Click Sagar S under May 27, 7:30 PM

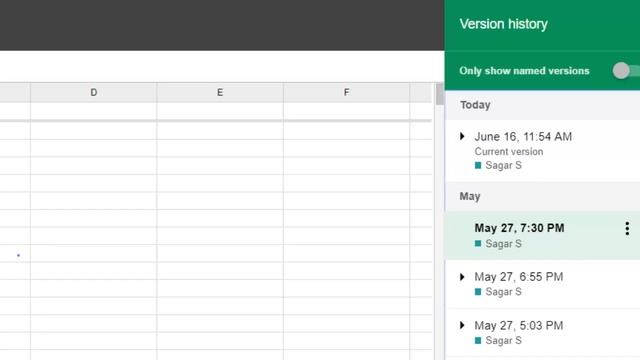tap(503, 244)
